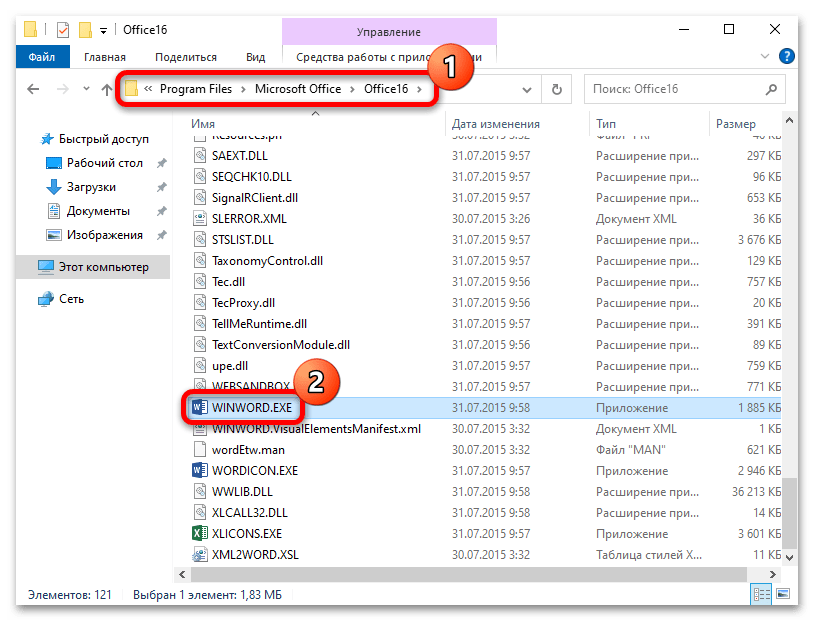Sort by the Размер column header
The height and width of the screenshot is (621, 814).
[736, 124]
